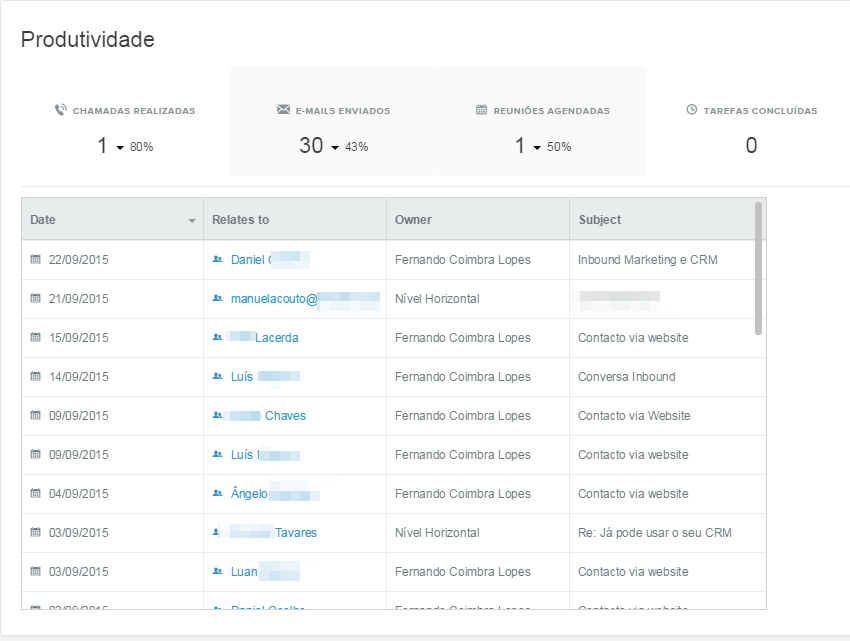Click calendar icon in the 22/09/2015 row
Viewport: 850px width, 641px height.
tap(36, 259)
